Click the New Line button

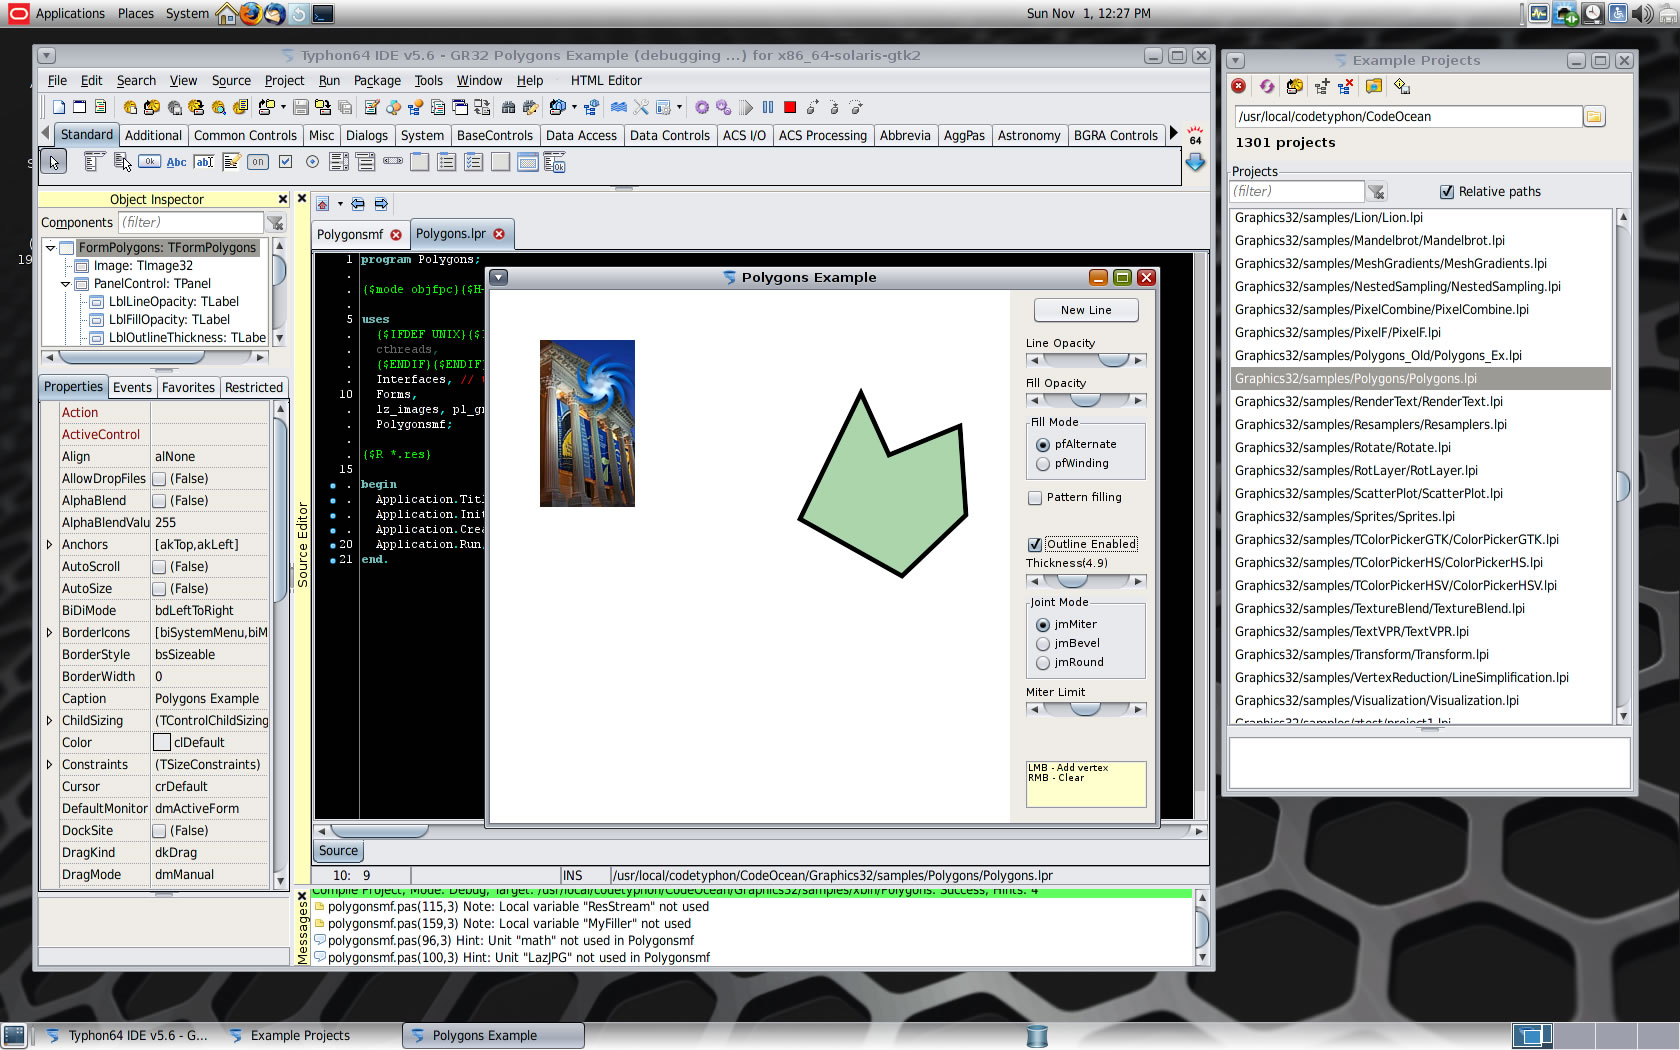point(1086,310)
